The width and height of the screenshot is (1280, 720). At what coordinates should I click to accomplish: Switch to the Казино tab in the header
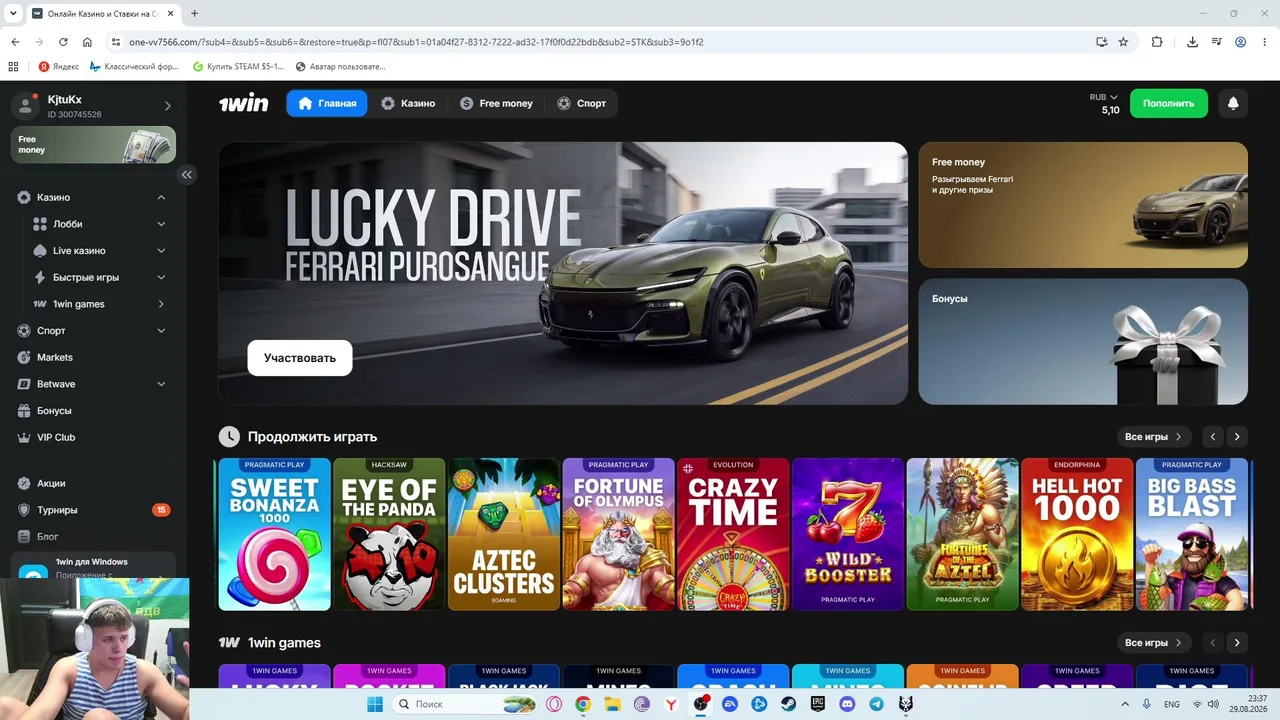coord(408,103)
